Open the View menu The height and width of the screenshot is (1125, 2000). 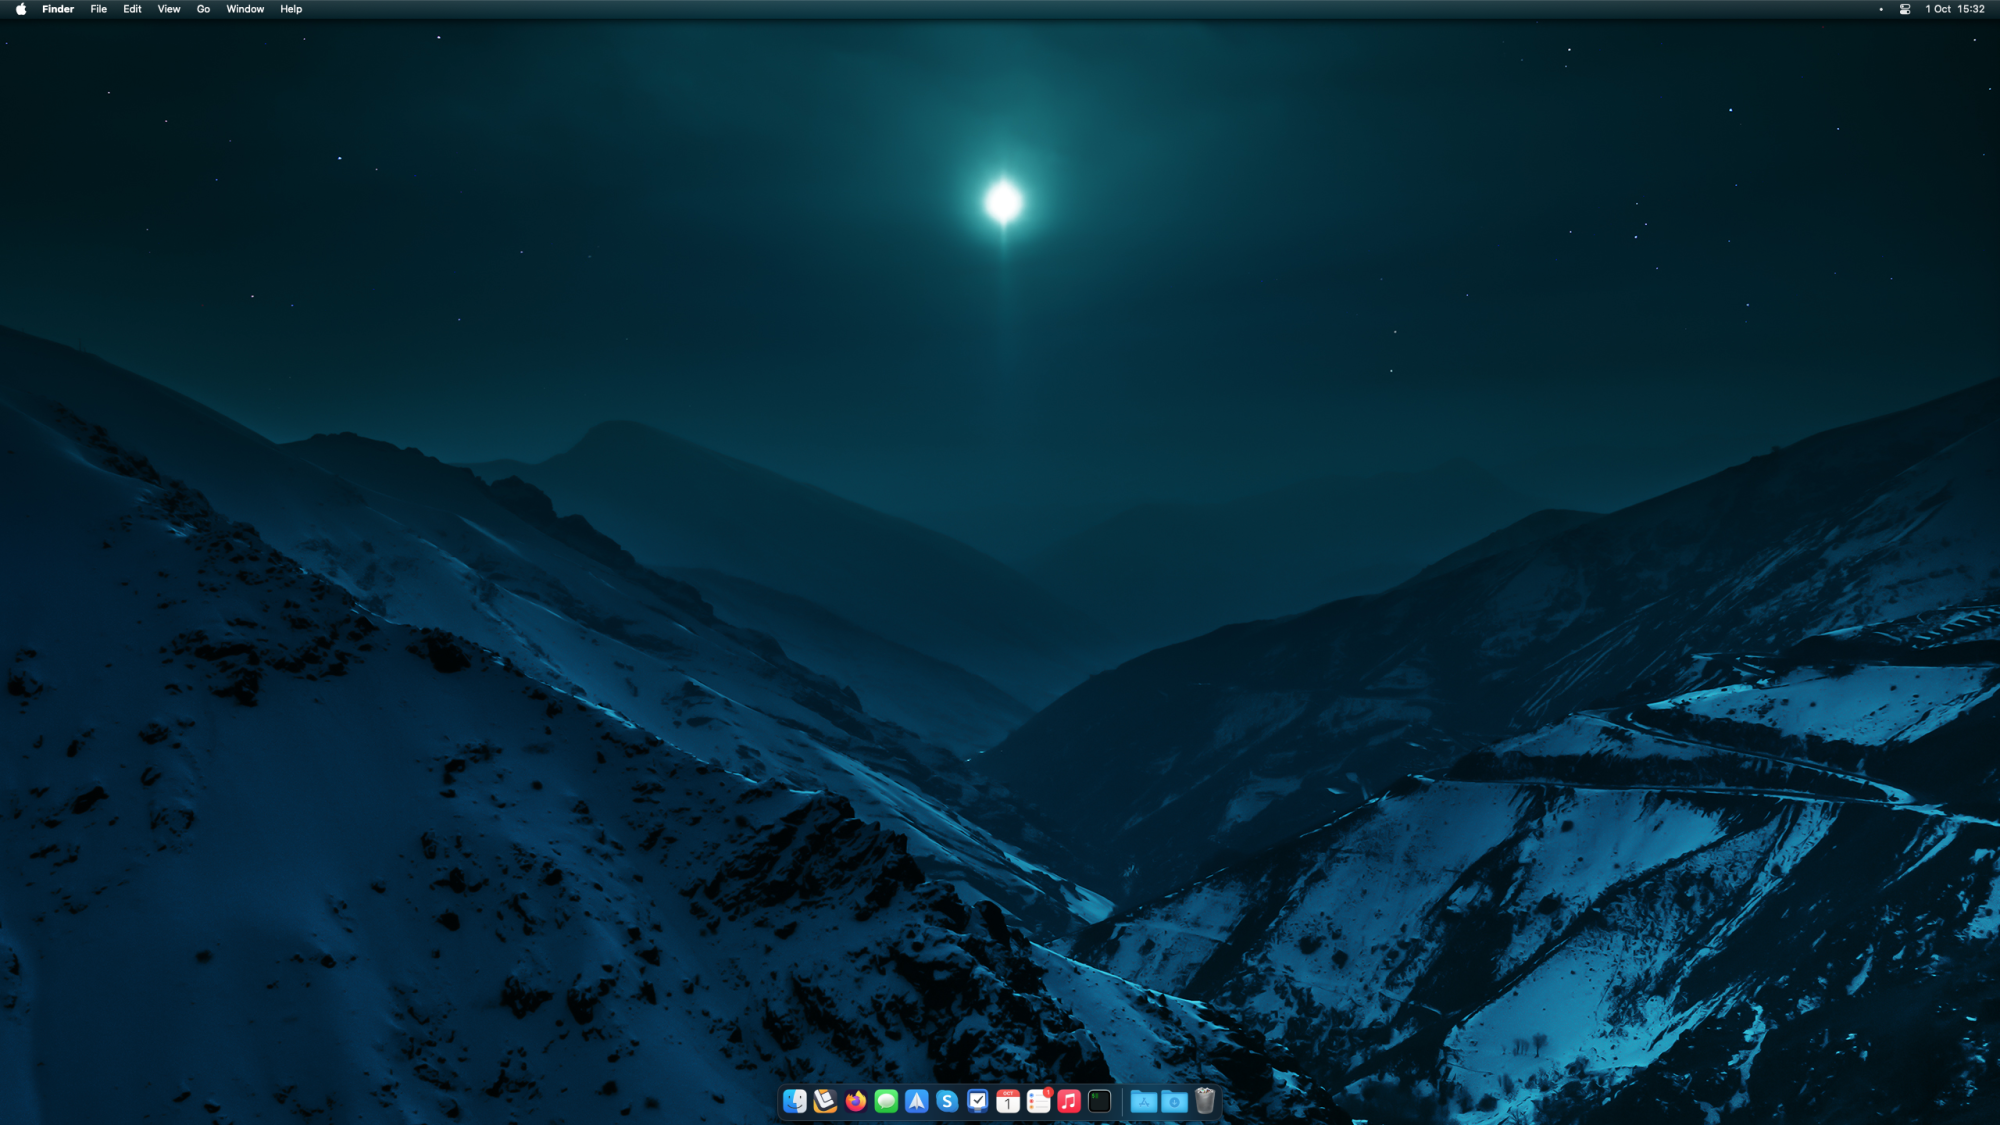pos(168,9)
